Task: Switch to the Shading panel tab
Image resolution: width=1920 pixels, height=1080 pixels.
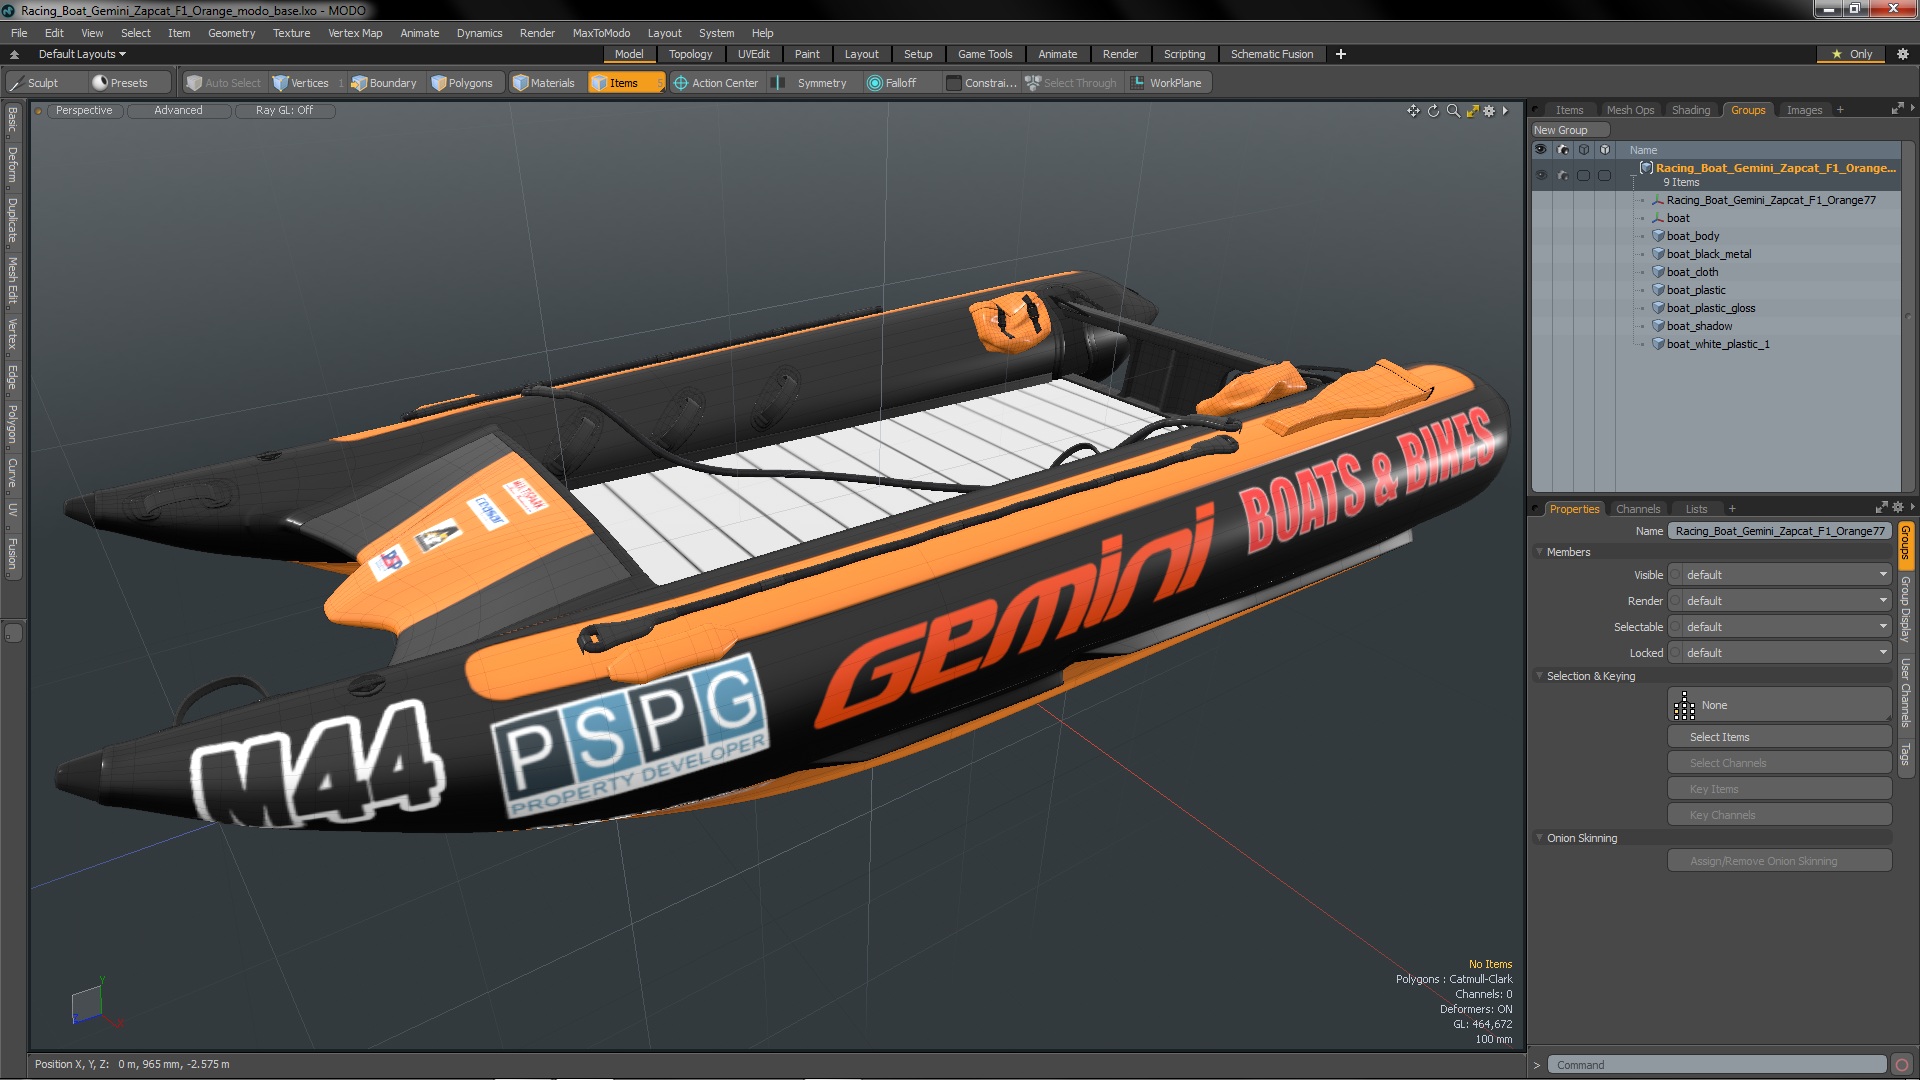Action: [x=1690, y=110]
